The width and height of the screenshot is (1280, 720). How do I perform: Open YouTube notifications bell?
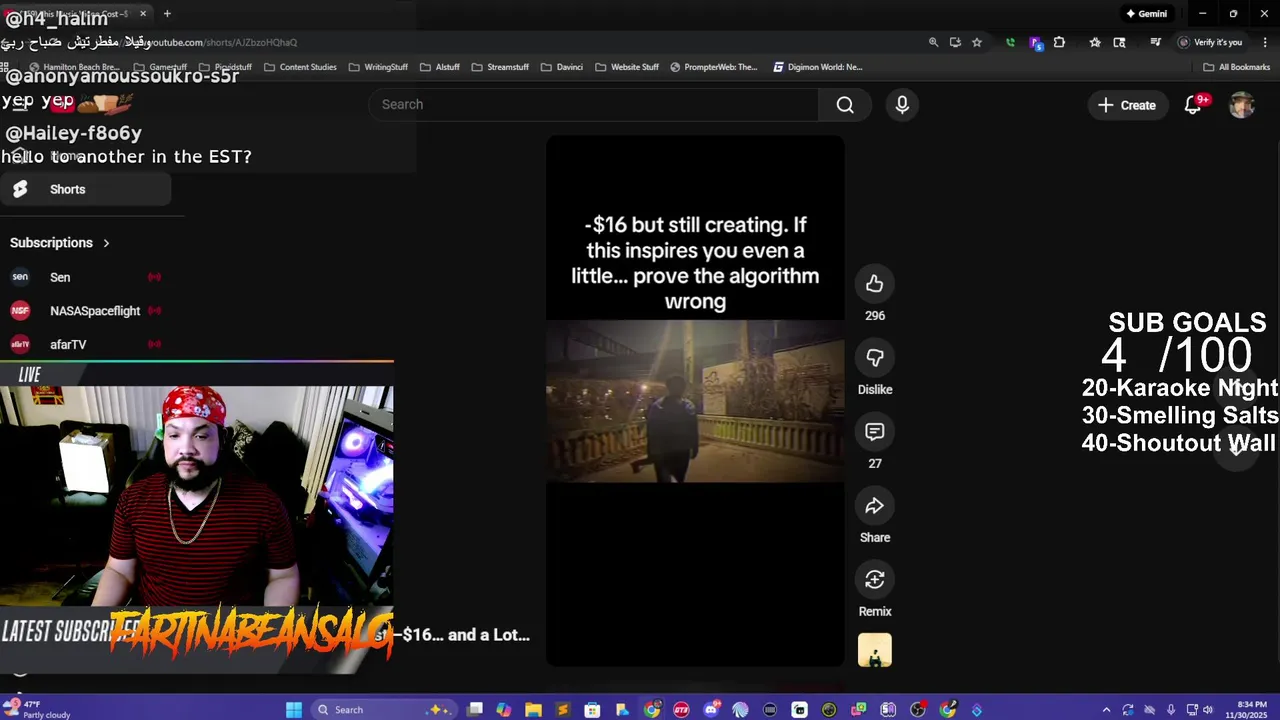click(1193, 105)
